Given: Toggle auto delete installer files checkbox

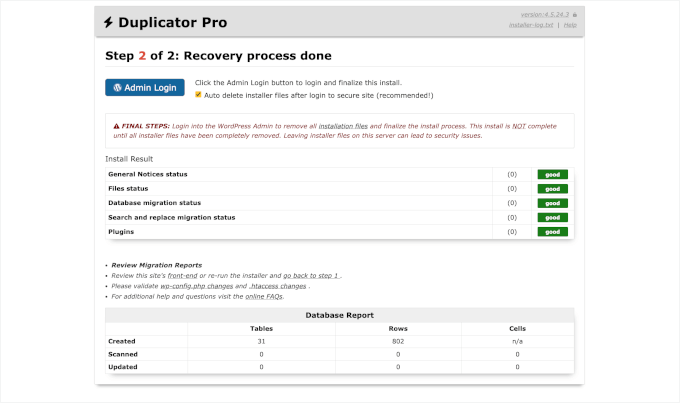Looking at the screenshot, I should pos(198,96).
